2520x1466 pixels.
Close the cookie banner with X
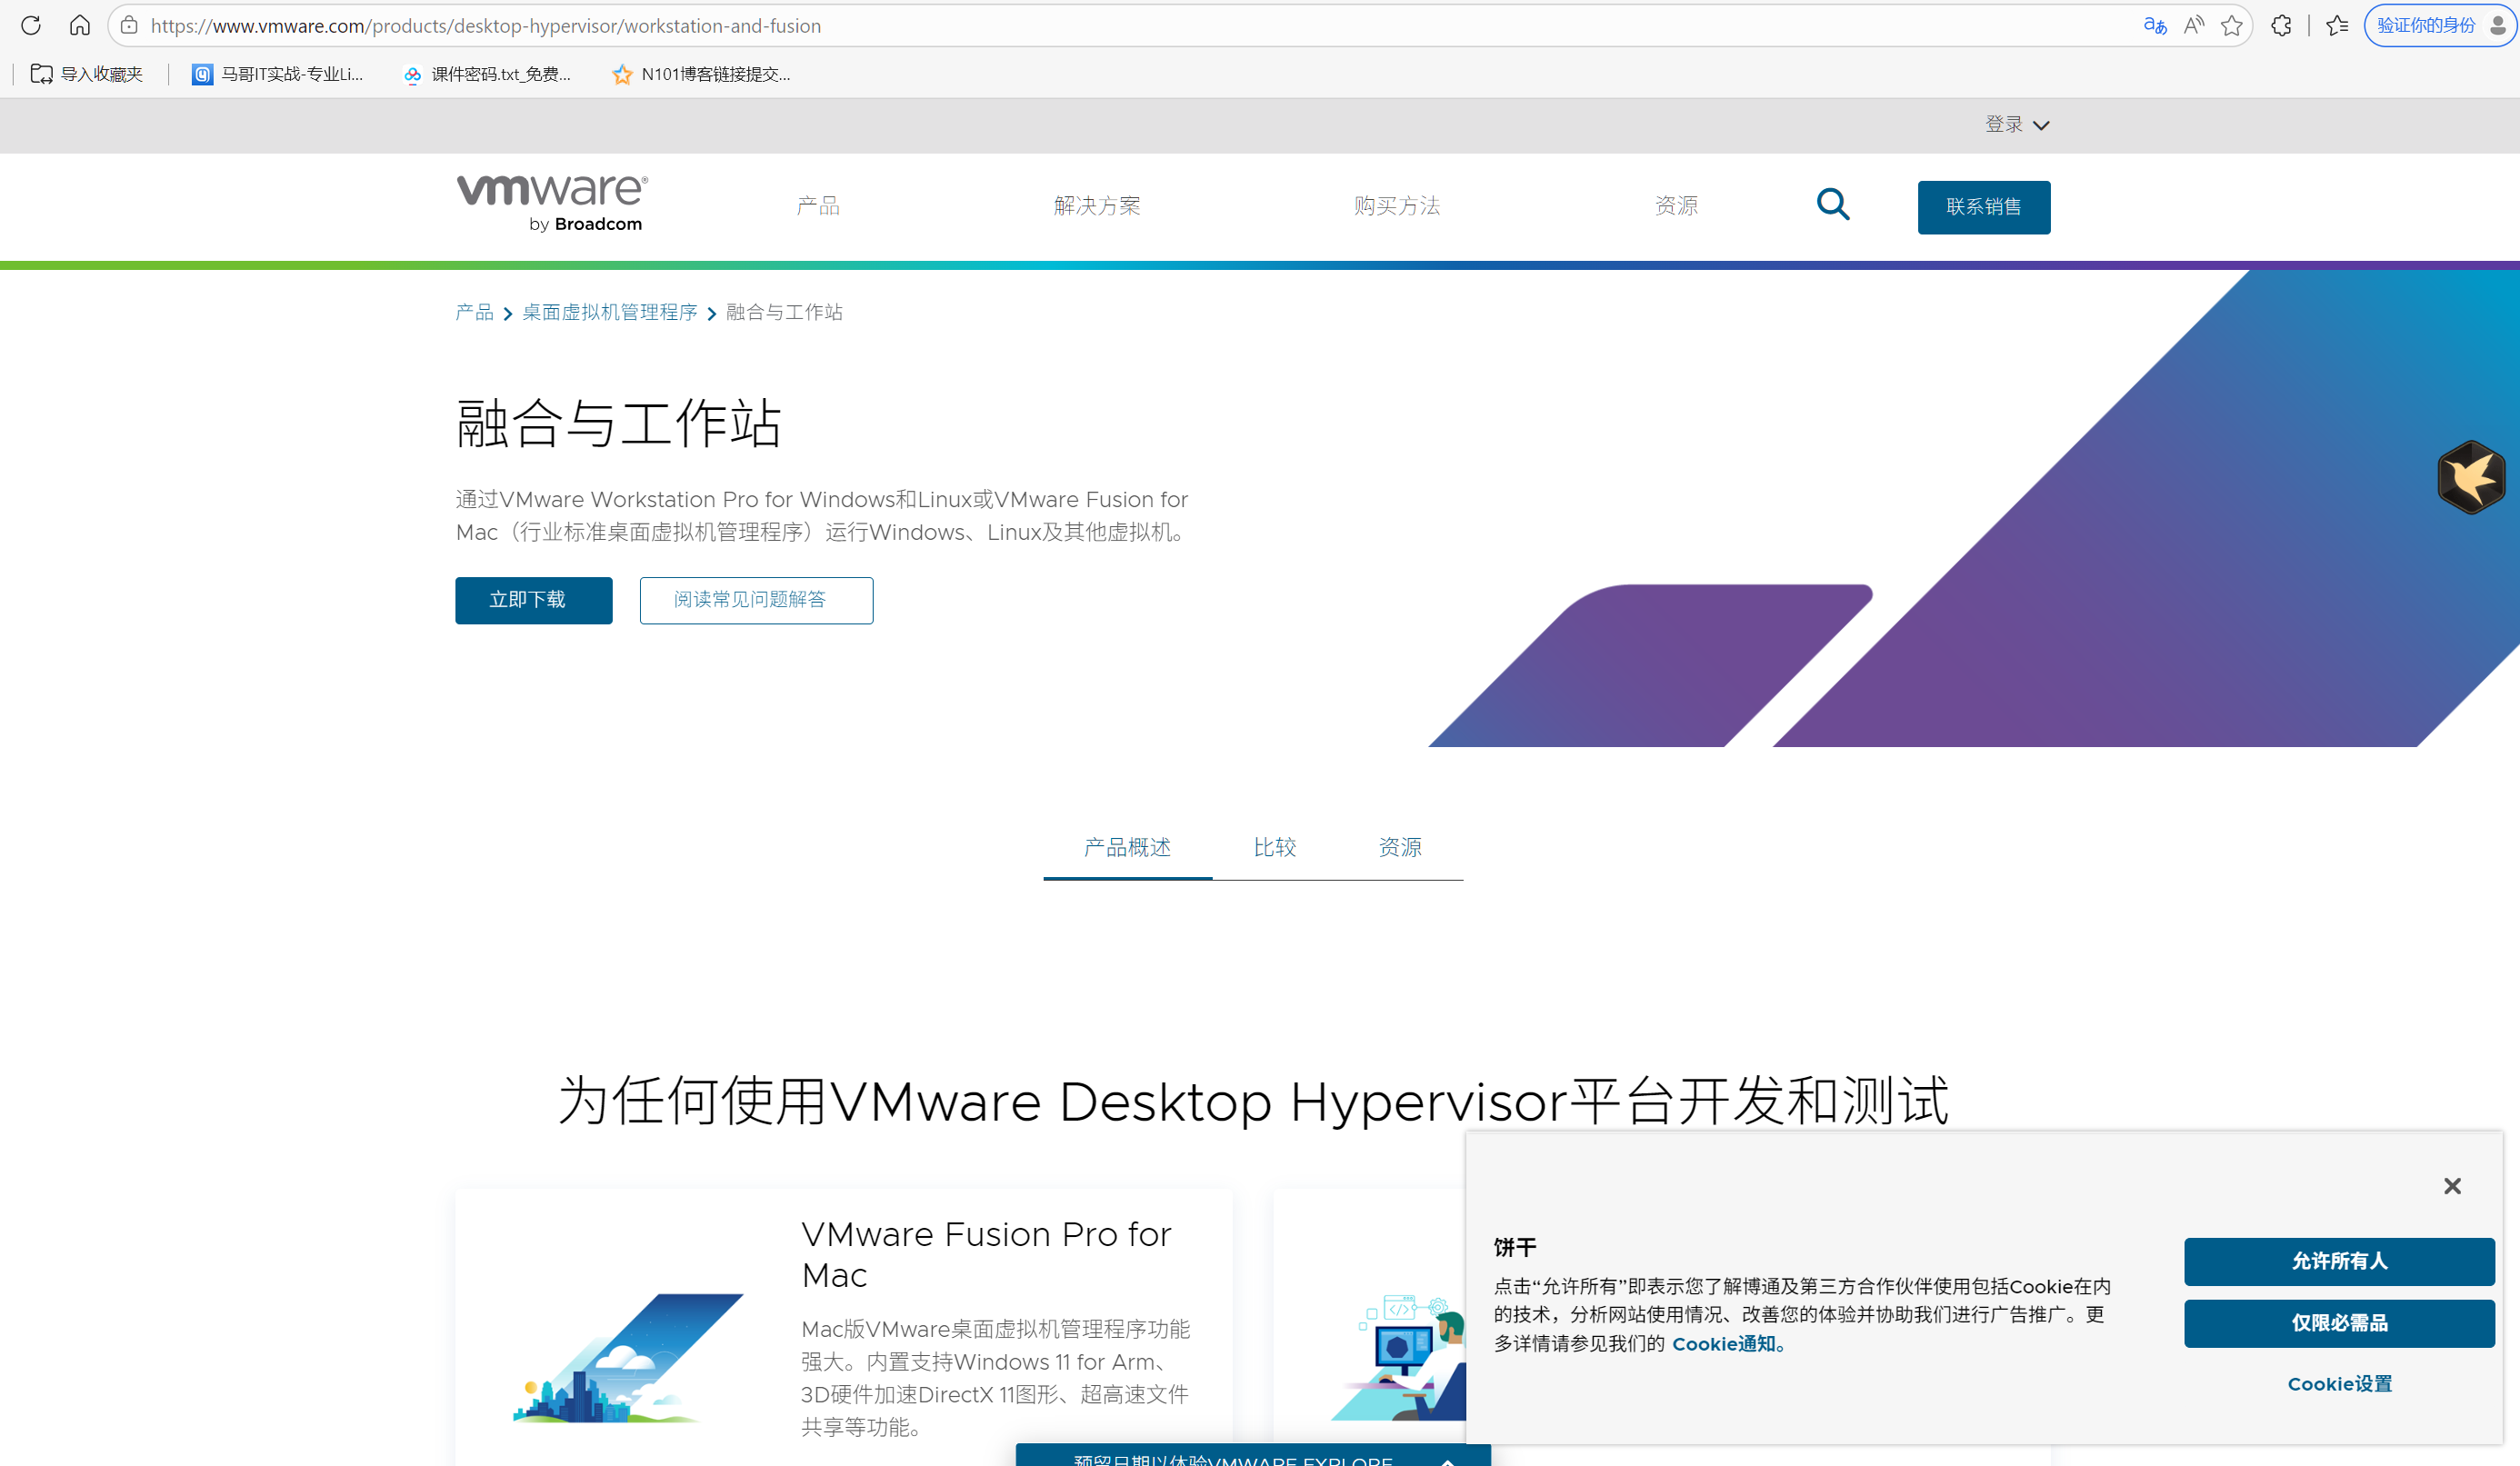(x=2452, y=1186)
